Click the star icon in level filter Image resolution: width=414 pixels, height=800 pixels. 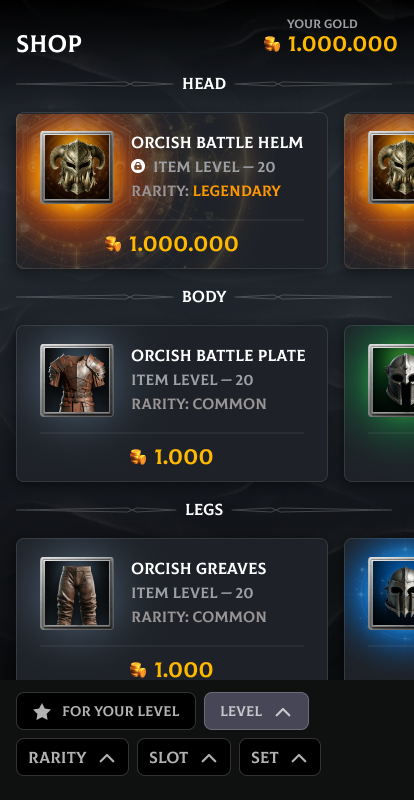pyautogui.click(x=42, y=711)
